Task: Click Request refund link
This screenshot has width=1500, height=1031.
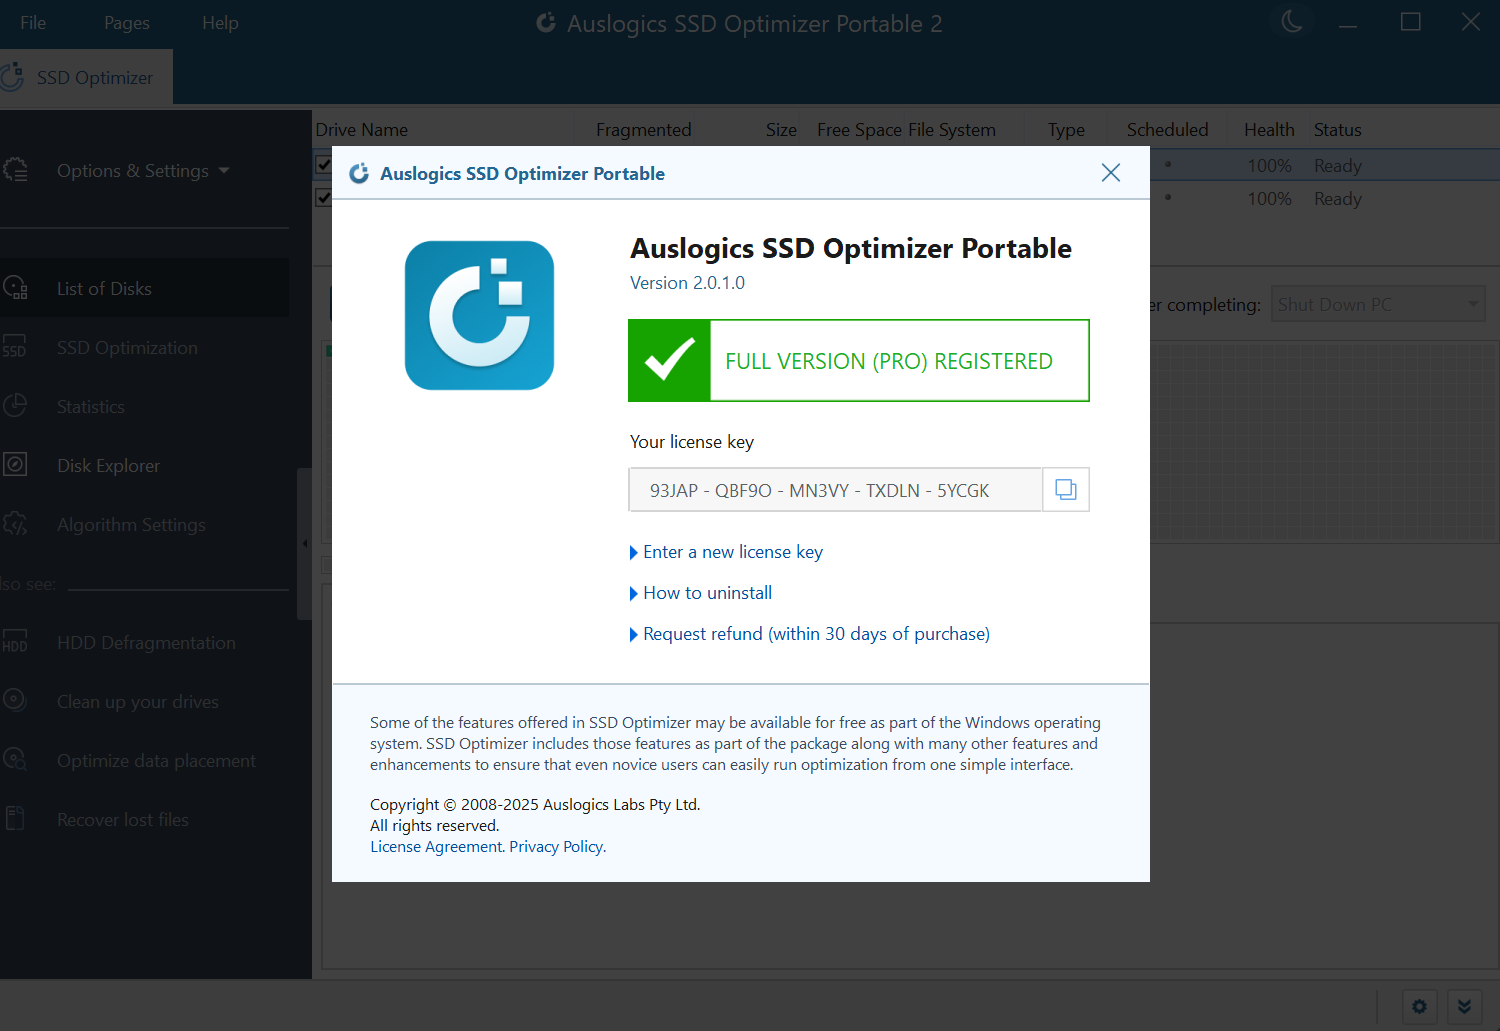Action: [x=816, y=634]
